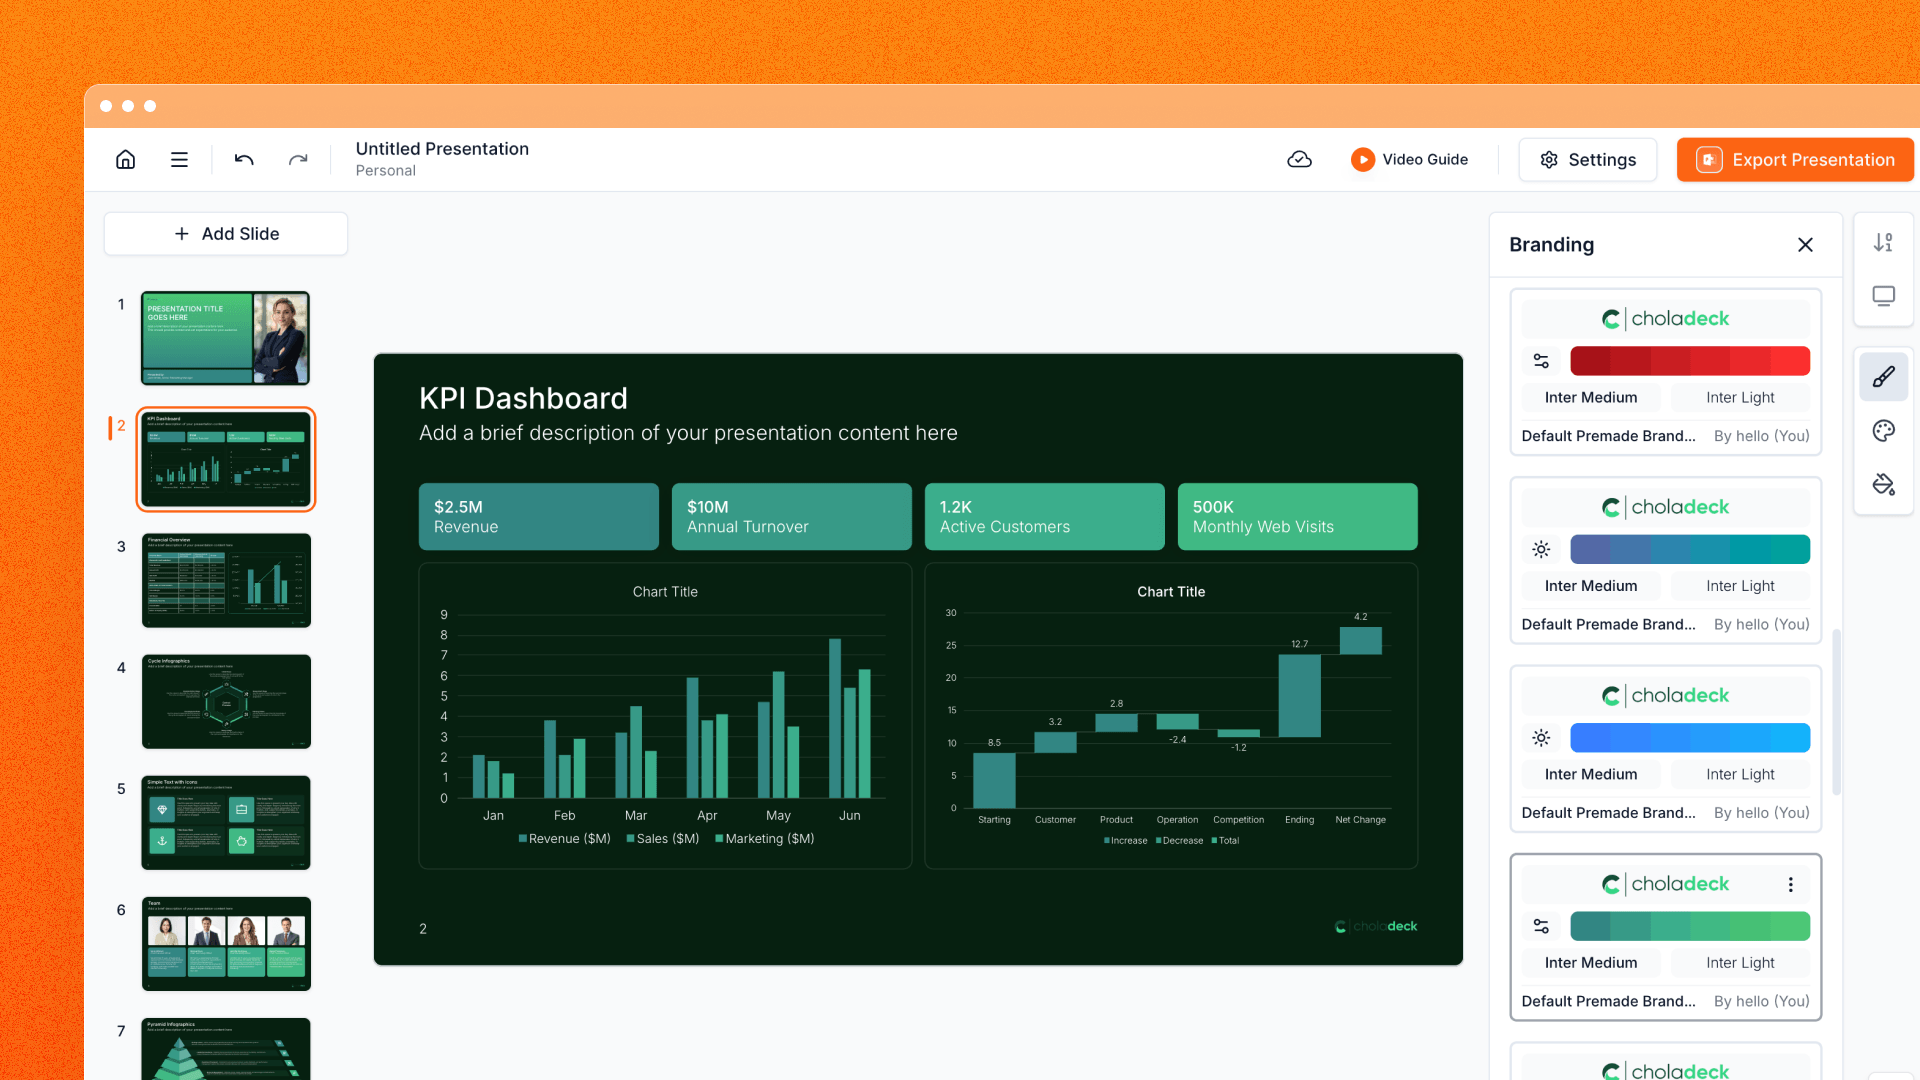This screenshot has width=1920, height=1080.
Task: Click the choladeck logo on the green brand card
Action: (x=1665, y=884)
